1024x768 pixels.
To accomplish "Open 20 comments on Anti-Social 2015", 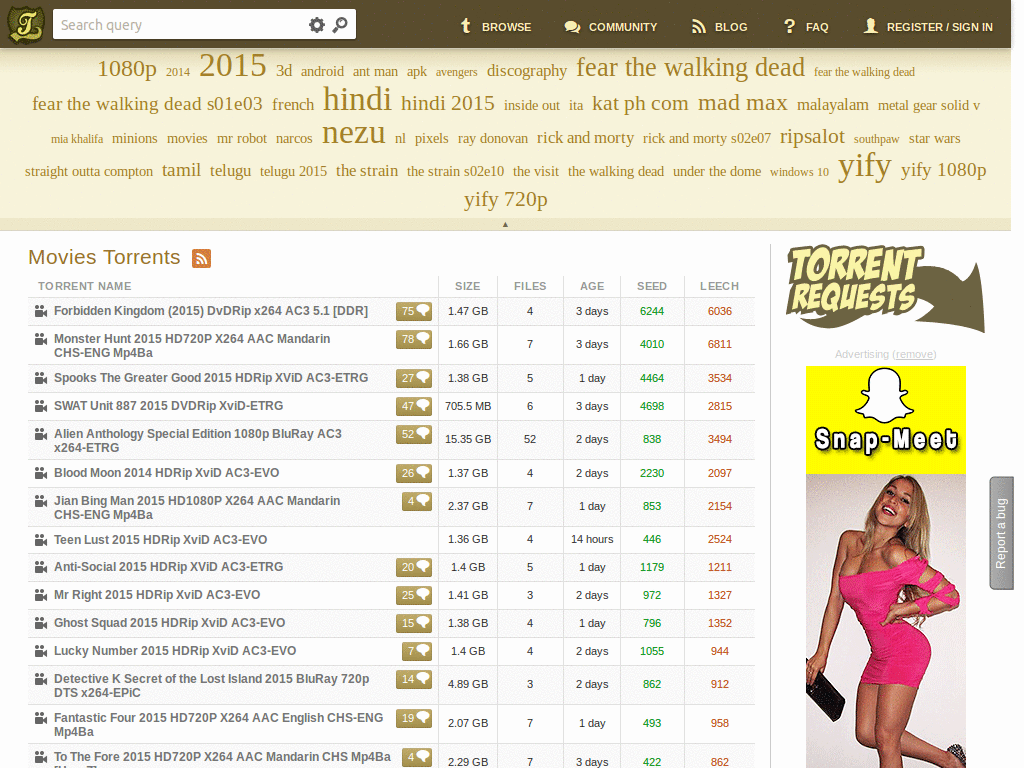I will pyautogui.click(x=414, y=567).
